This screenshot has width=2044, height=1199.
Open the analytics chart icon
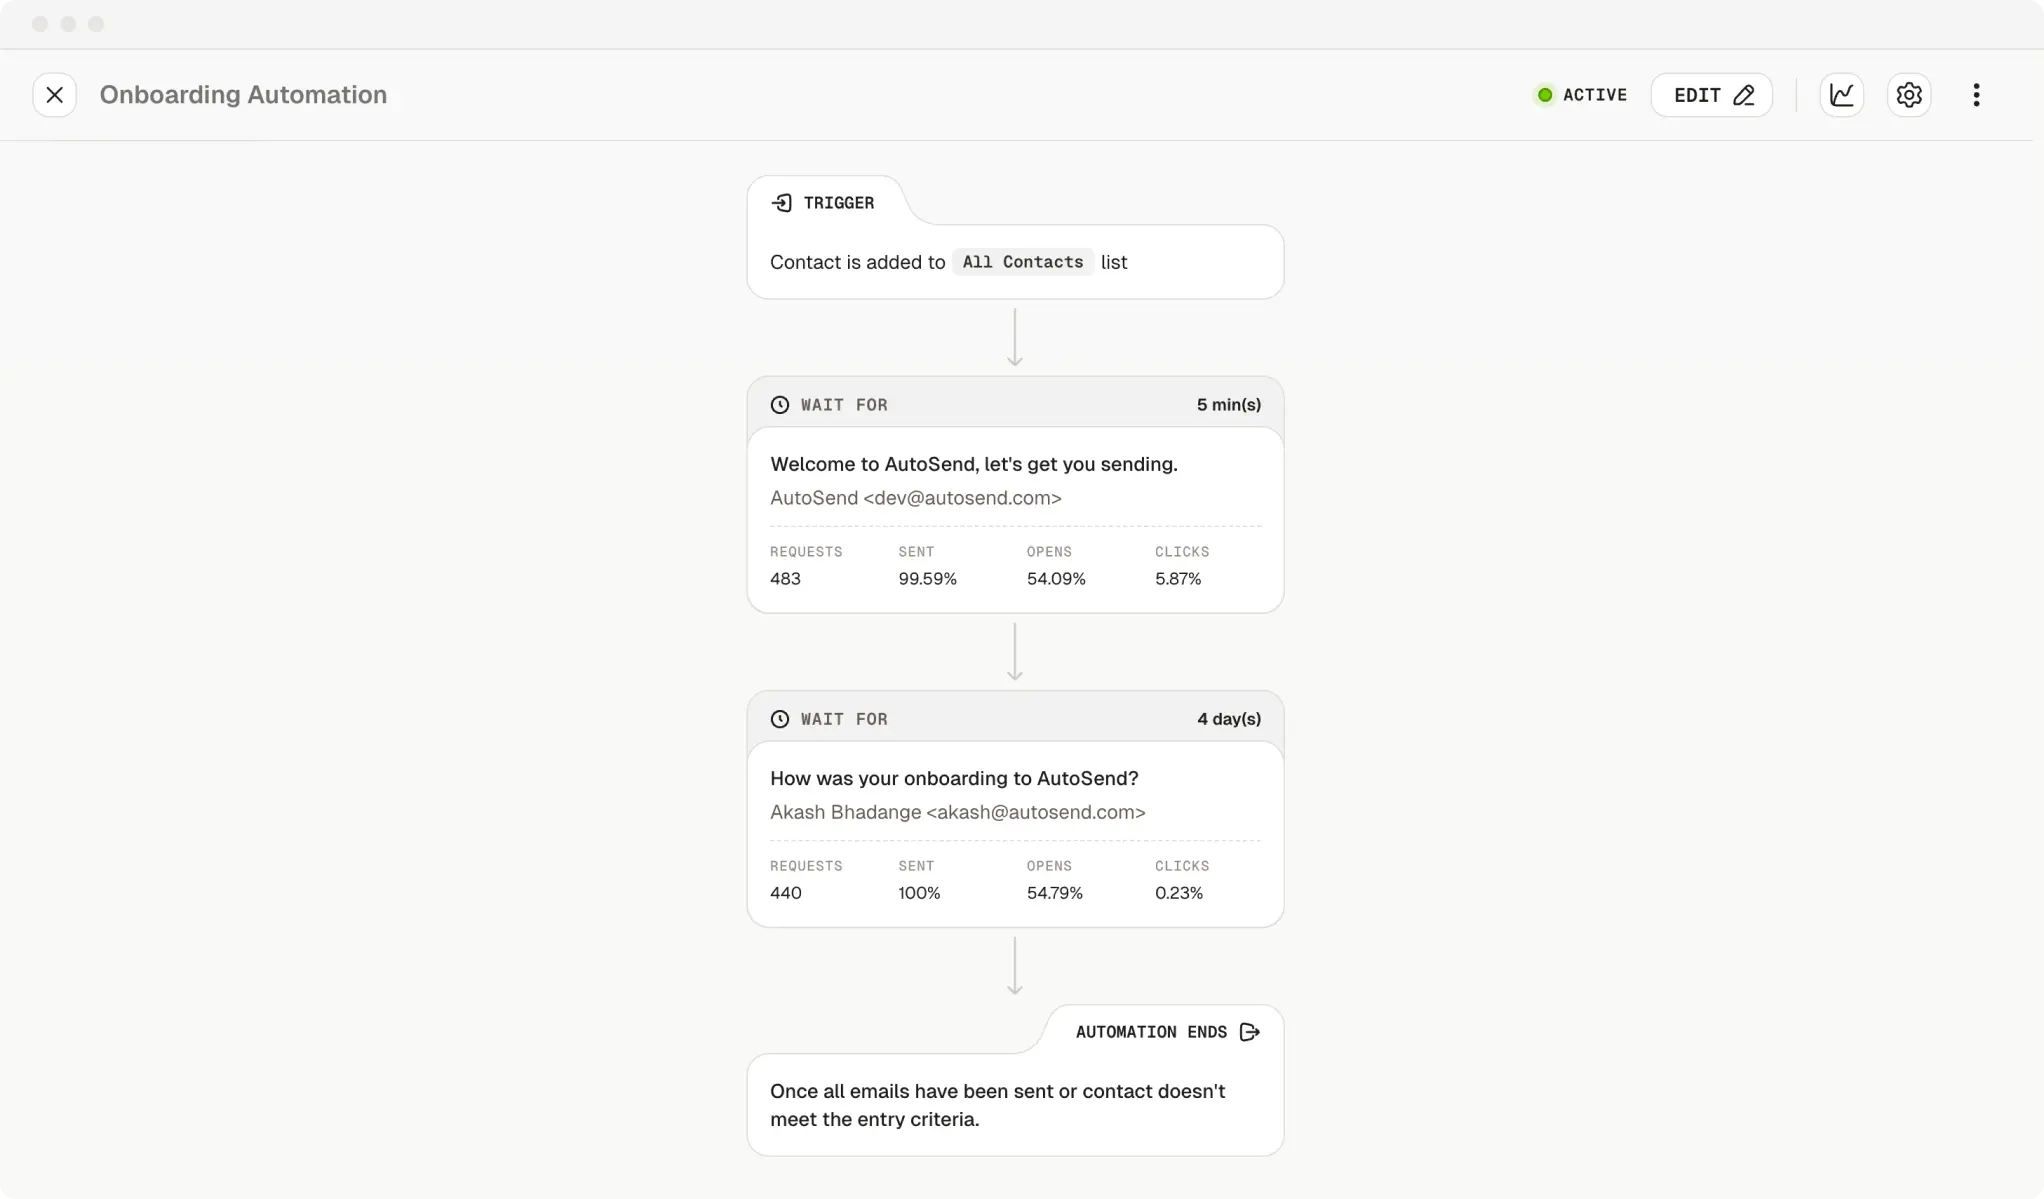1841,95
